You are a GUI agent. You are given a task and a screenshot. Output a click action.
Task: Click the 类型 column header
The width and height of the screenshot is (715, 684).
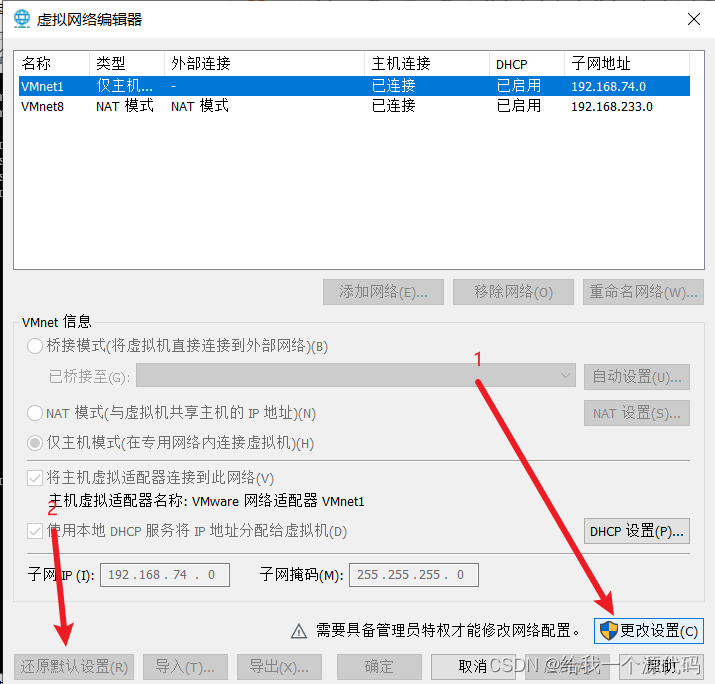click(x=127, y=63)
